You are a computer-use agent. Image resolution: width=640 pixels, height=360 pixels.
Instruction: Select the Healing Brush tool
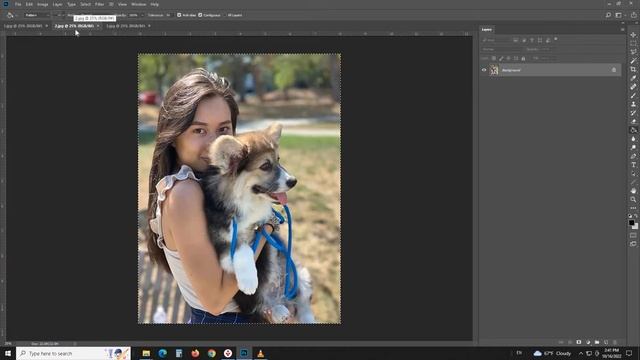pos(633,87)
